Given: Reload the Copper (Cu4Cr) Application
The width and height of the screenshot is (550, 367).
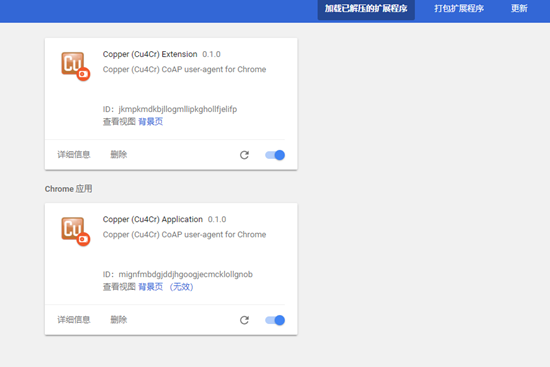Looking at the screenshot, I should pos(244,320).
